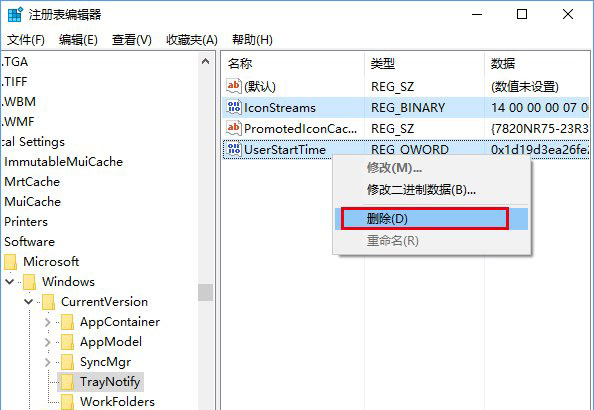
Task: Click REG_BINARY type cell of IconStreams
Action: (408, 108)
